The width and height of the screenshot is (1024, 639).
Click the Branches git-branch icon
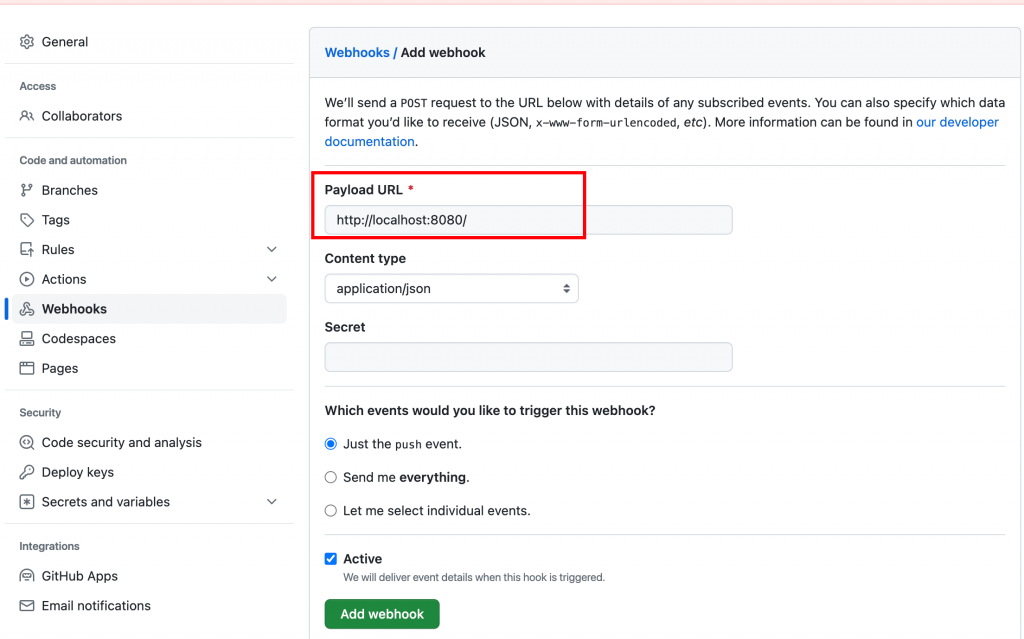[x=27, y=190]
